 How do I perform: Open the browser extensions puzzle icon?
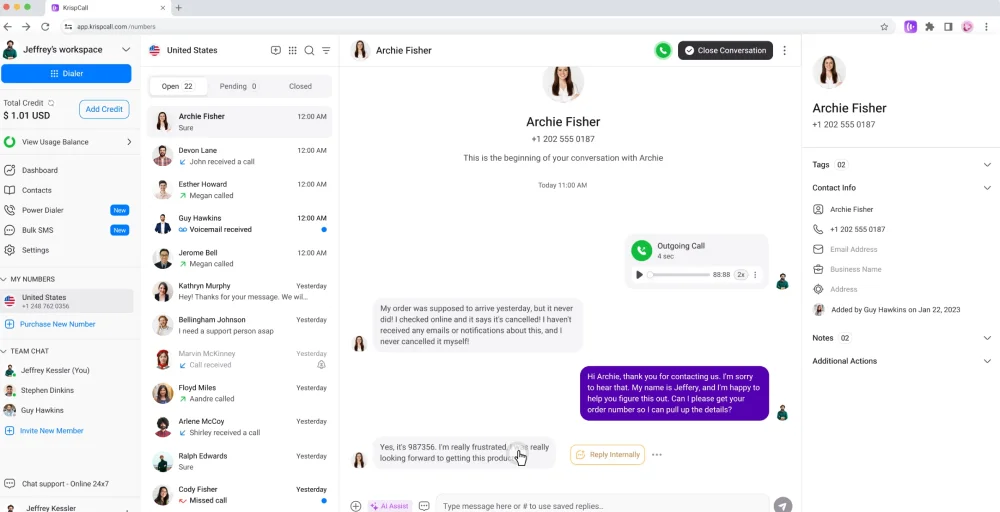click(x=930, y=27)
